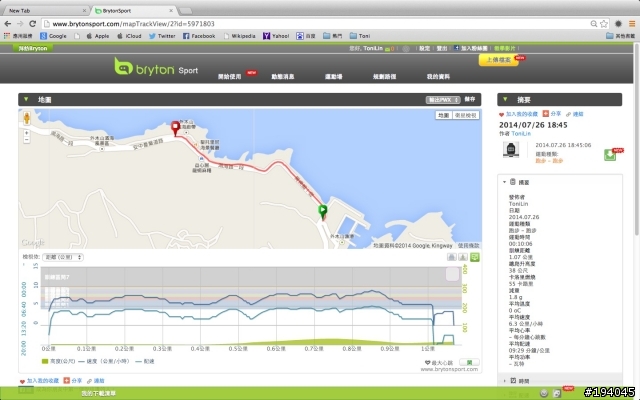The image size is (640, 400).
Task: Zoom out on the map
Action: [x=27, y=140]
